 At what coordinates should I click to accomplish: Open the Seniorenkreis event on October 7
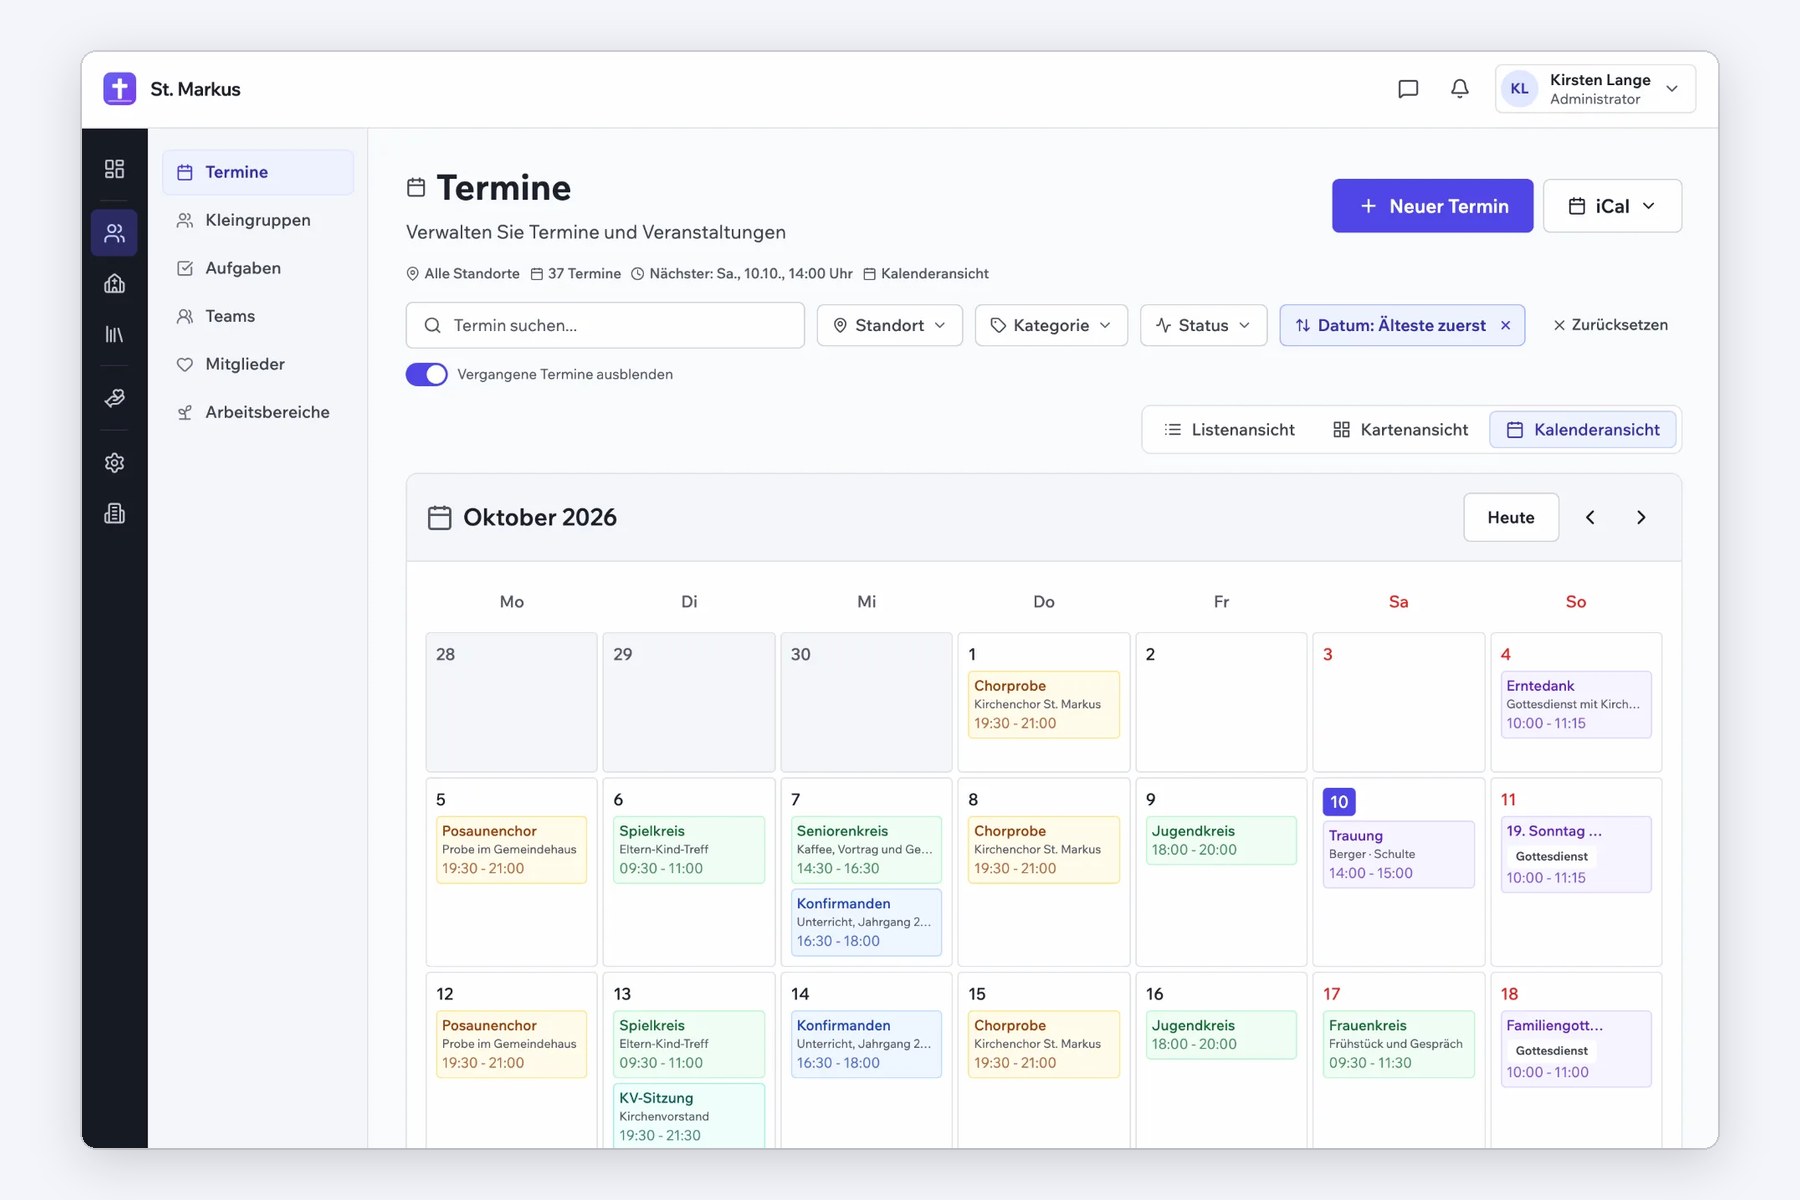[866, 850]
